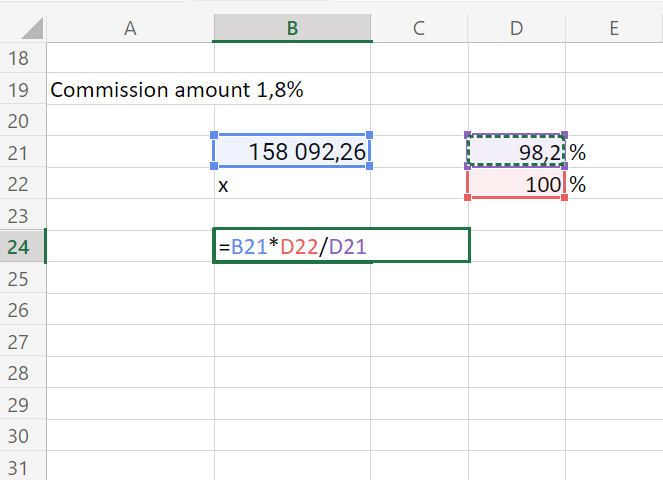
Task: Select column D header
Action: [x=516, y=28]
